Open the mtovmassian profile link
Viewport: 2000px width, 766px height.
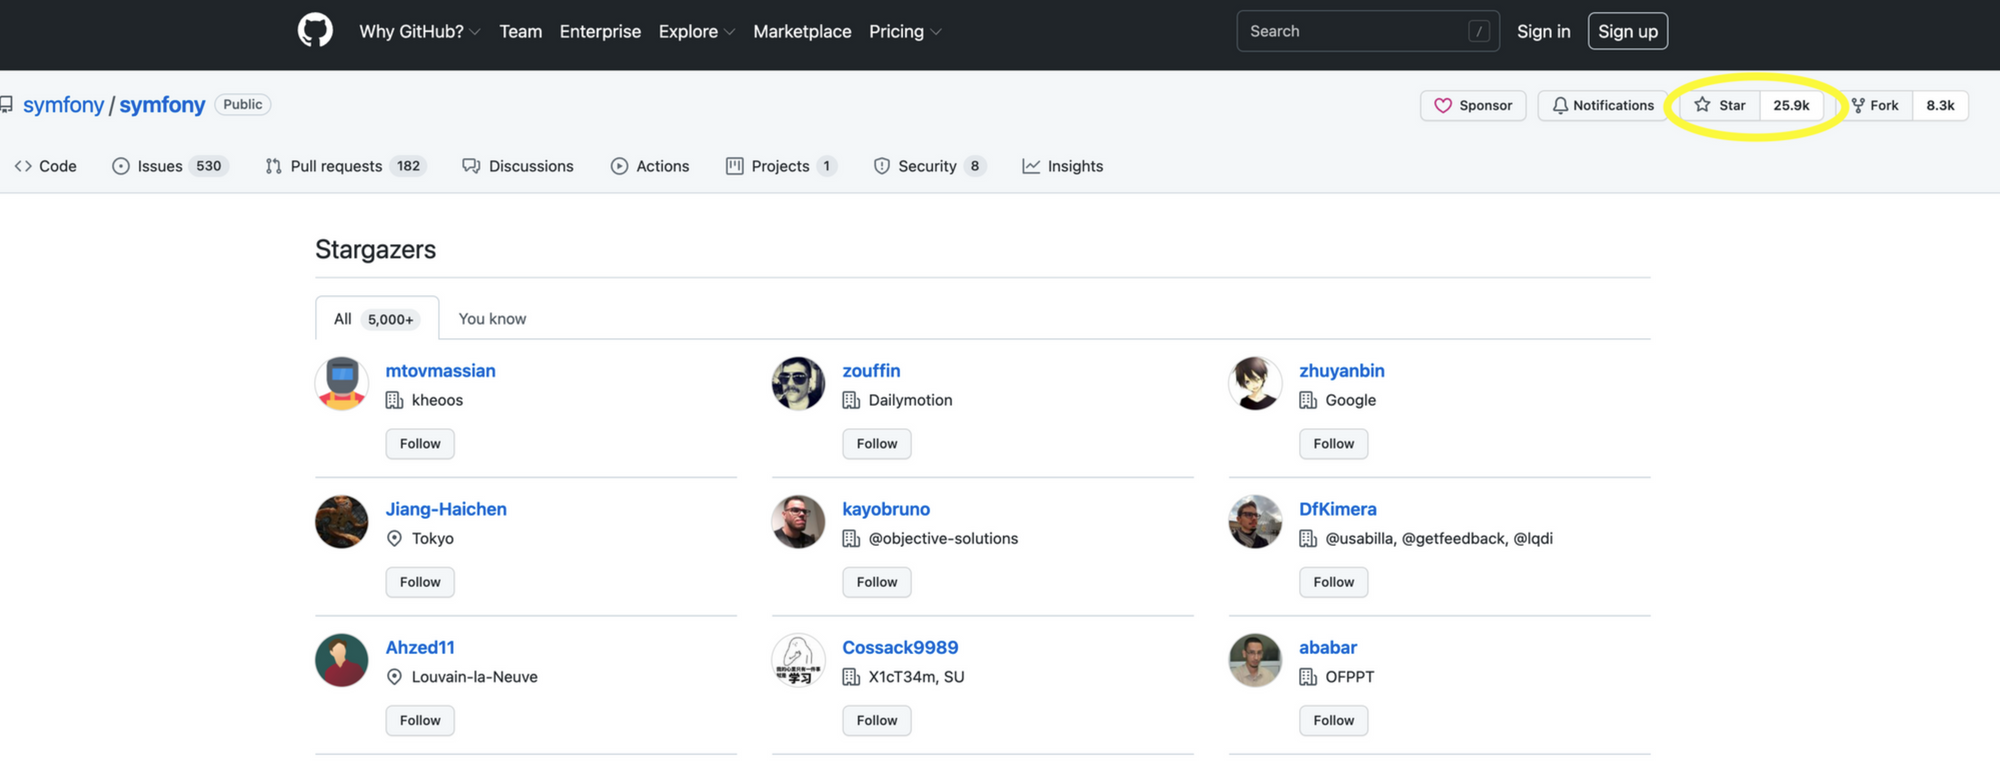tap(441, 370)
